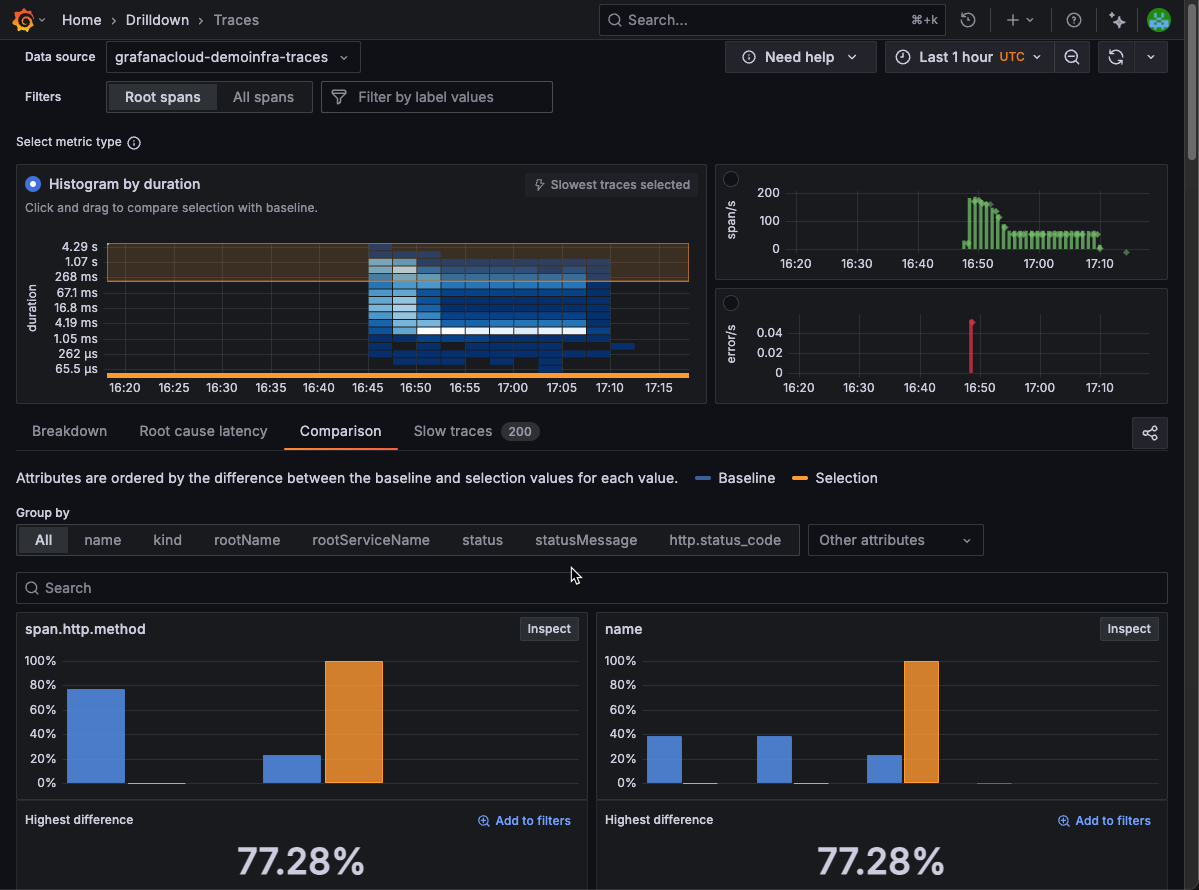Open the refresh interval dropdown arrow
Screen dimensions: 1199x890
point(1150,57)
